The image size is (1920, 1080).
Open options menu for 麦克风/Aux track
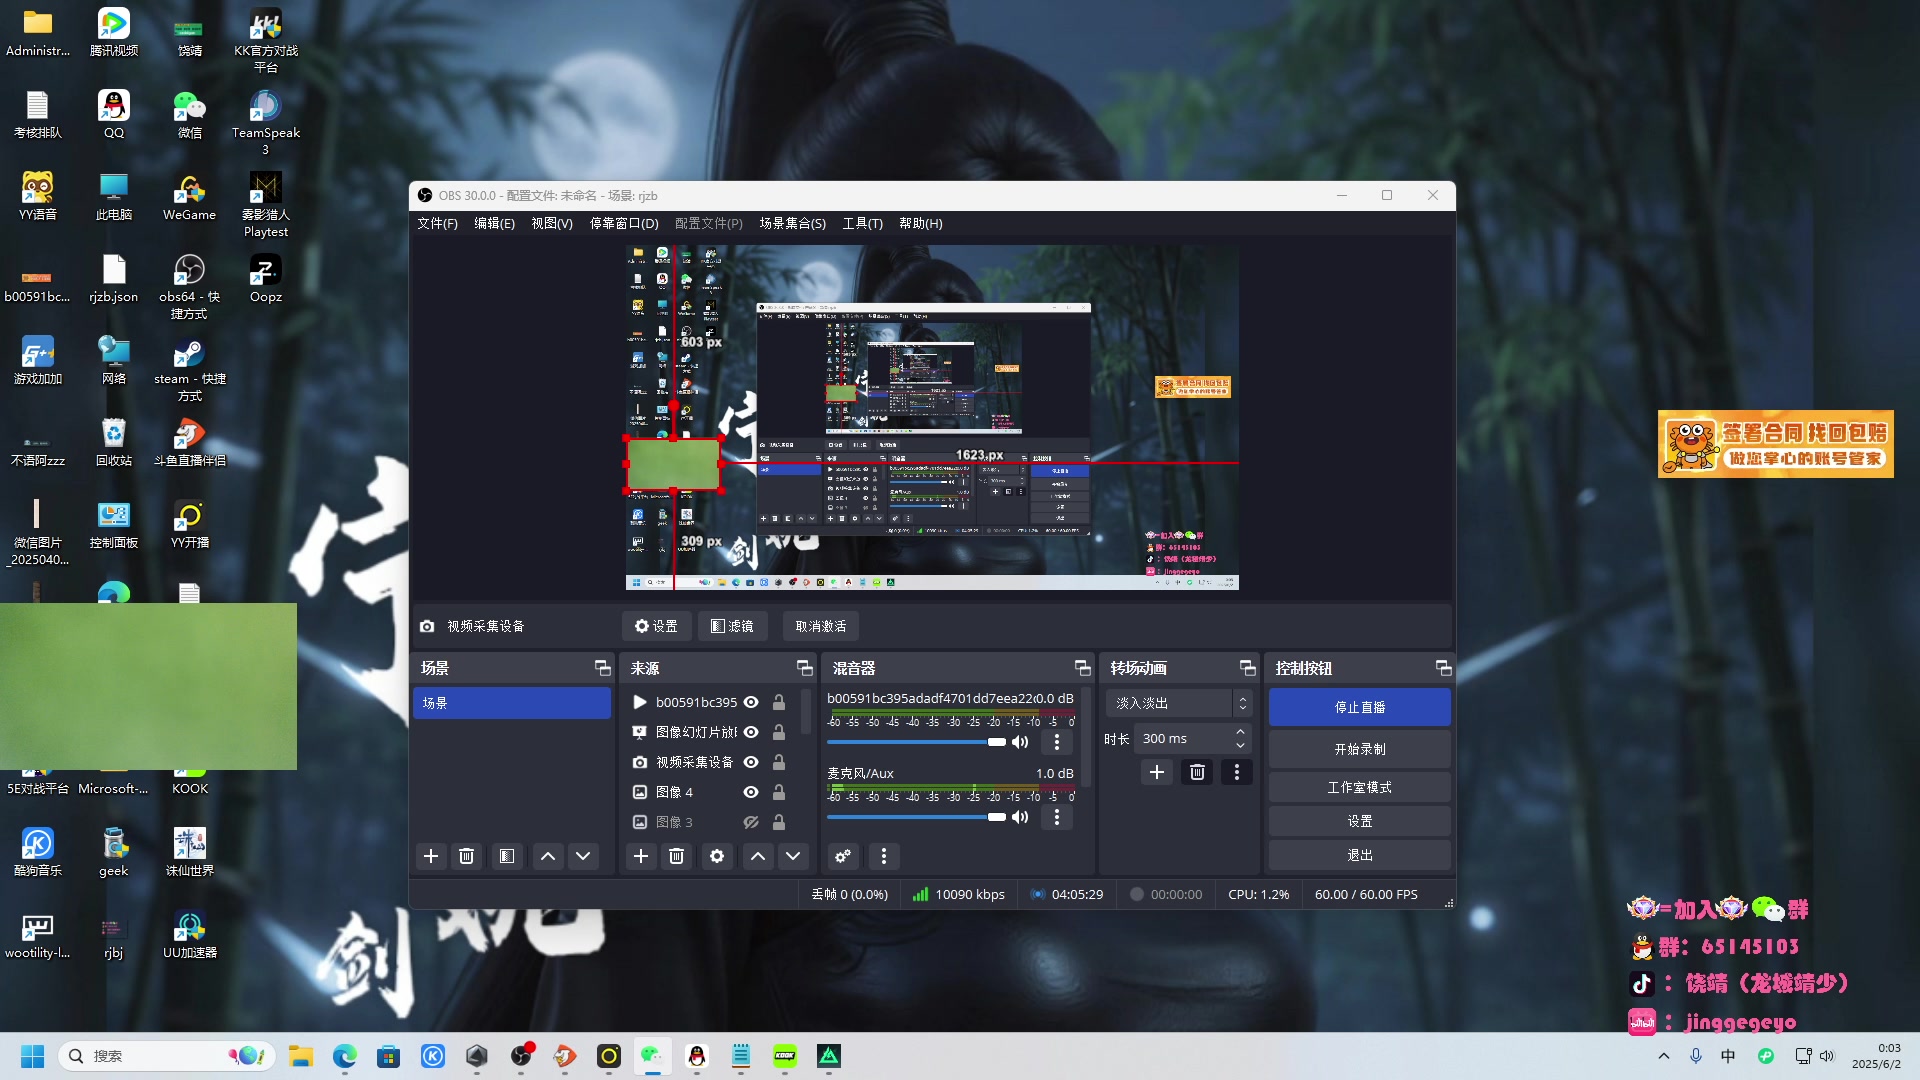tap(1057, 817)
